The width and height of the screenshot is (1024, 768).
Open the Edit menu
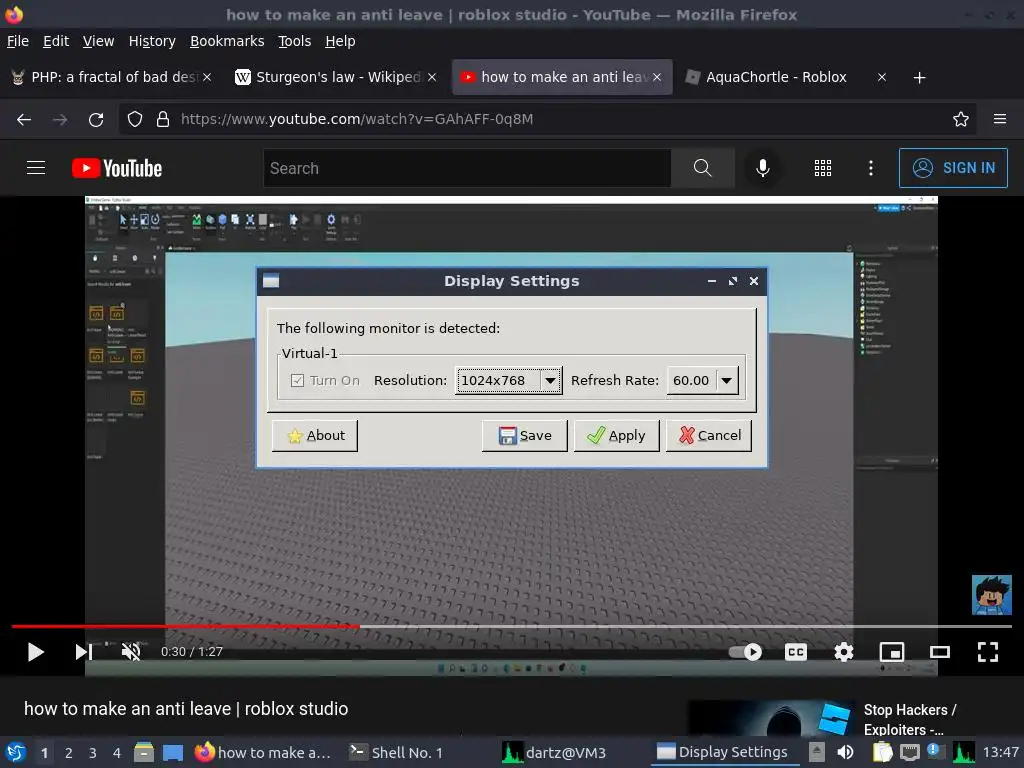pyautogui.click(x=56, y=41)
